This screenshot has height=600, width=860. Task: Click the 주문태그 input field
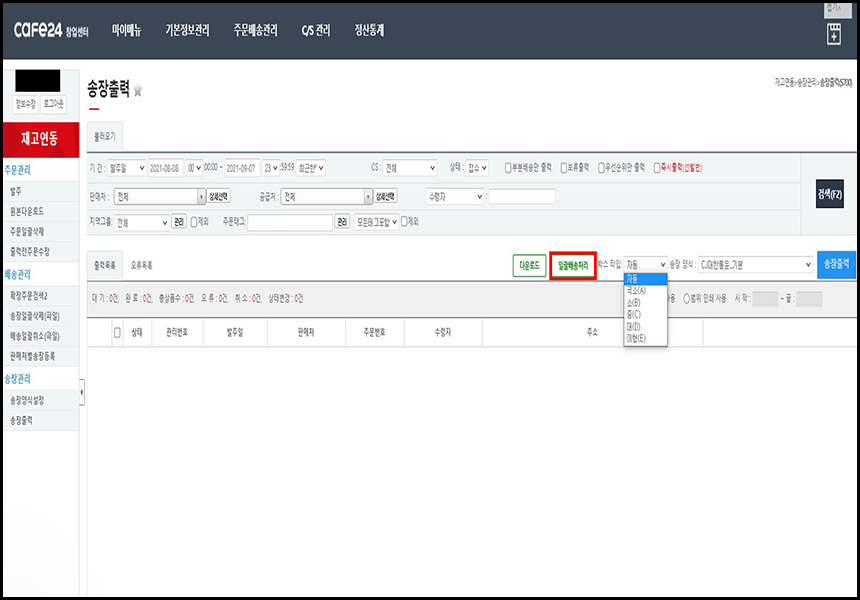tap(290, 222)
